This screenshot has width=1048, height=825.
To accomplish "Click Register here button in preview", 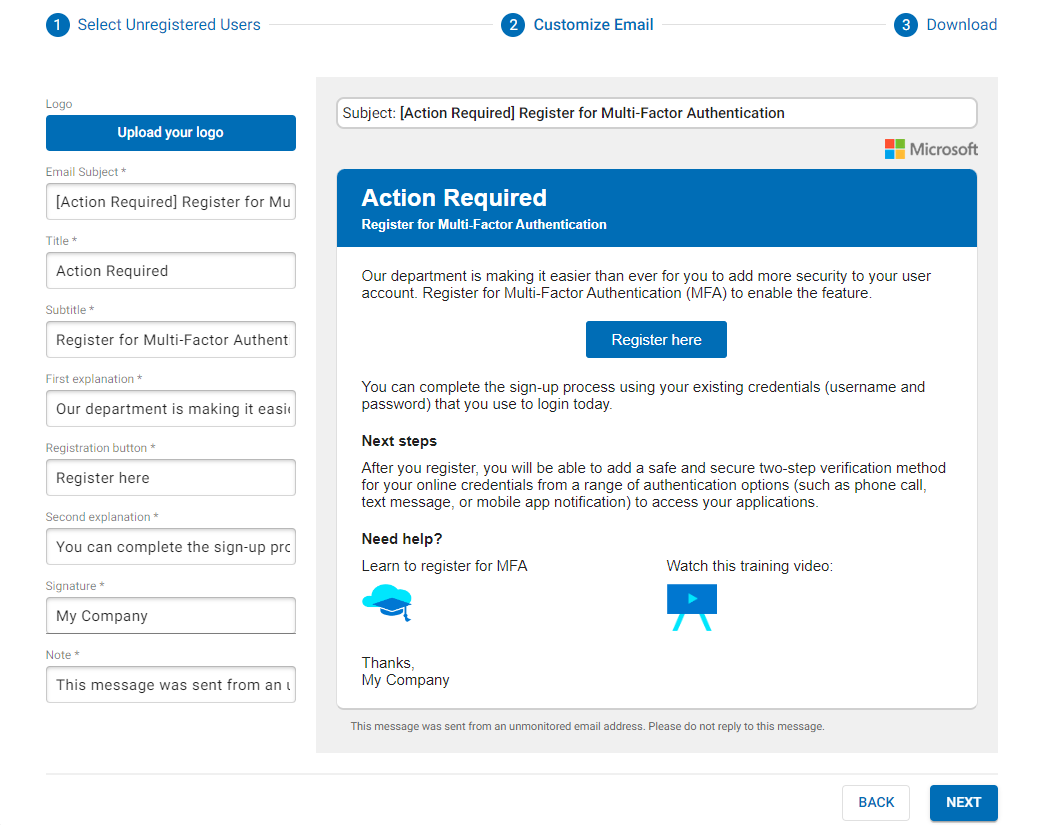I will pos(656,340).
